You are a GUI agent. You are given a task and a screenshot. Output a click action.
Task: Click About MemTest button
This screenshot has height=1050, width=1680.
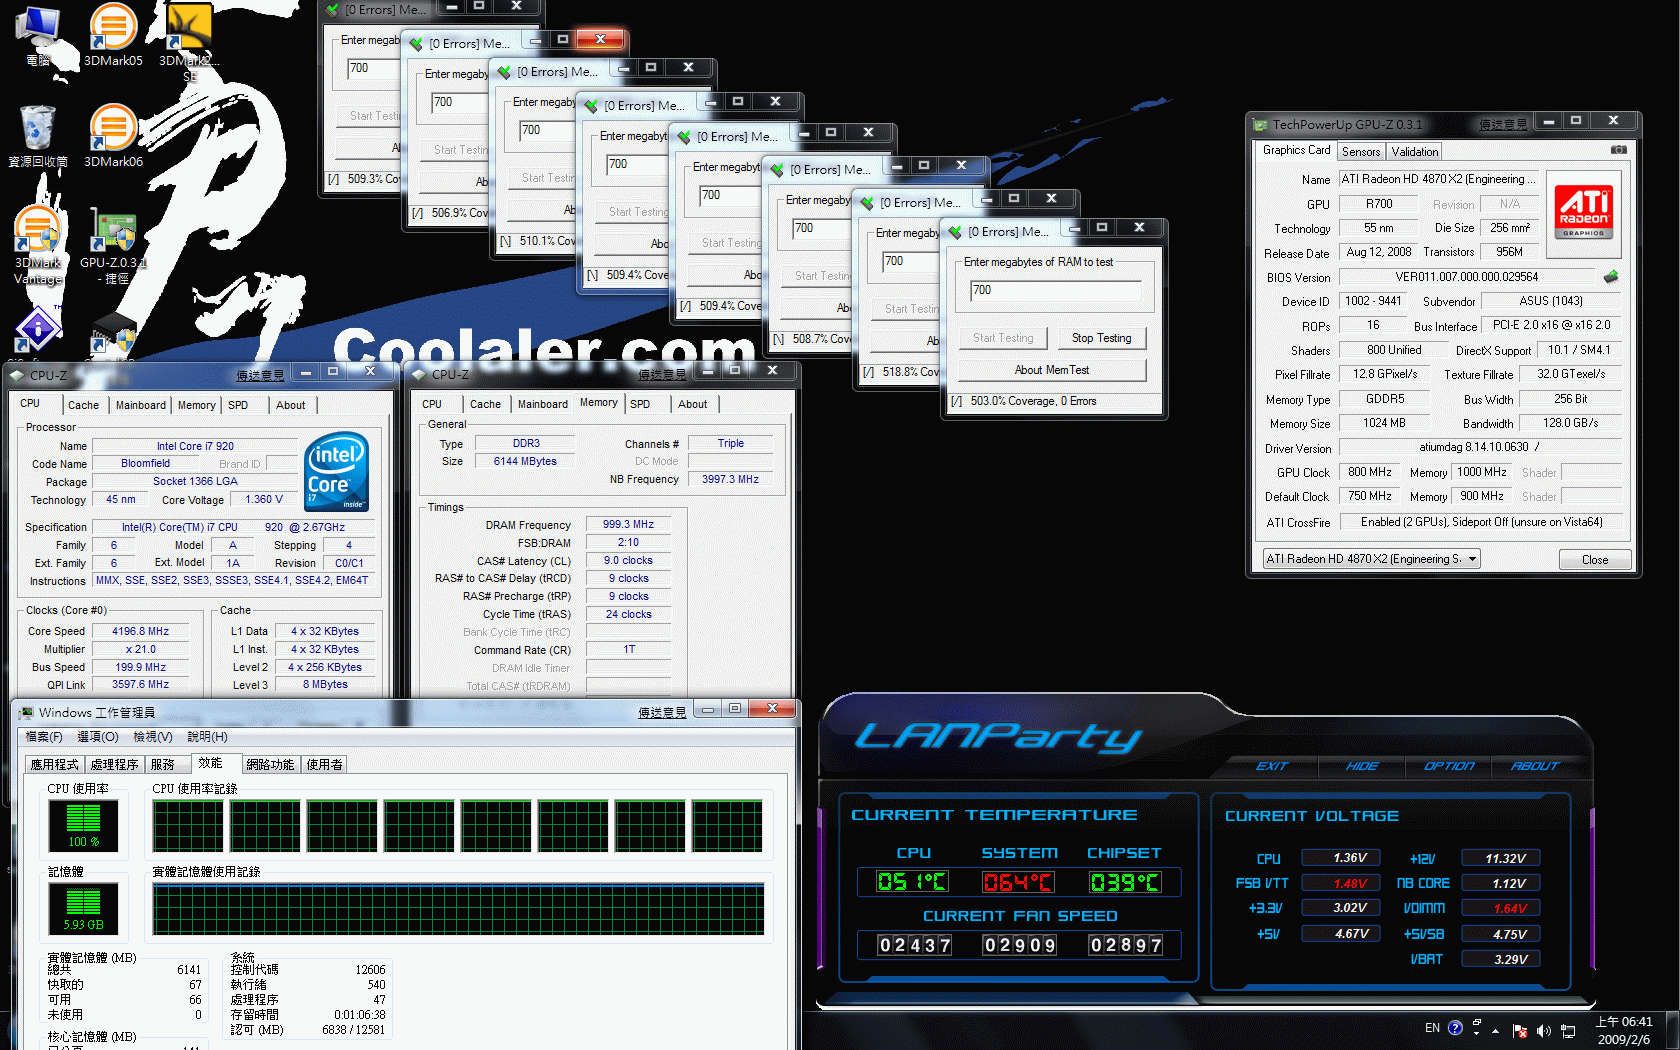click(1052, 370)
